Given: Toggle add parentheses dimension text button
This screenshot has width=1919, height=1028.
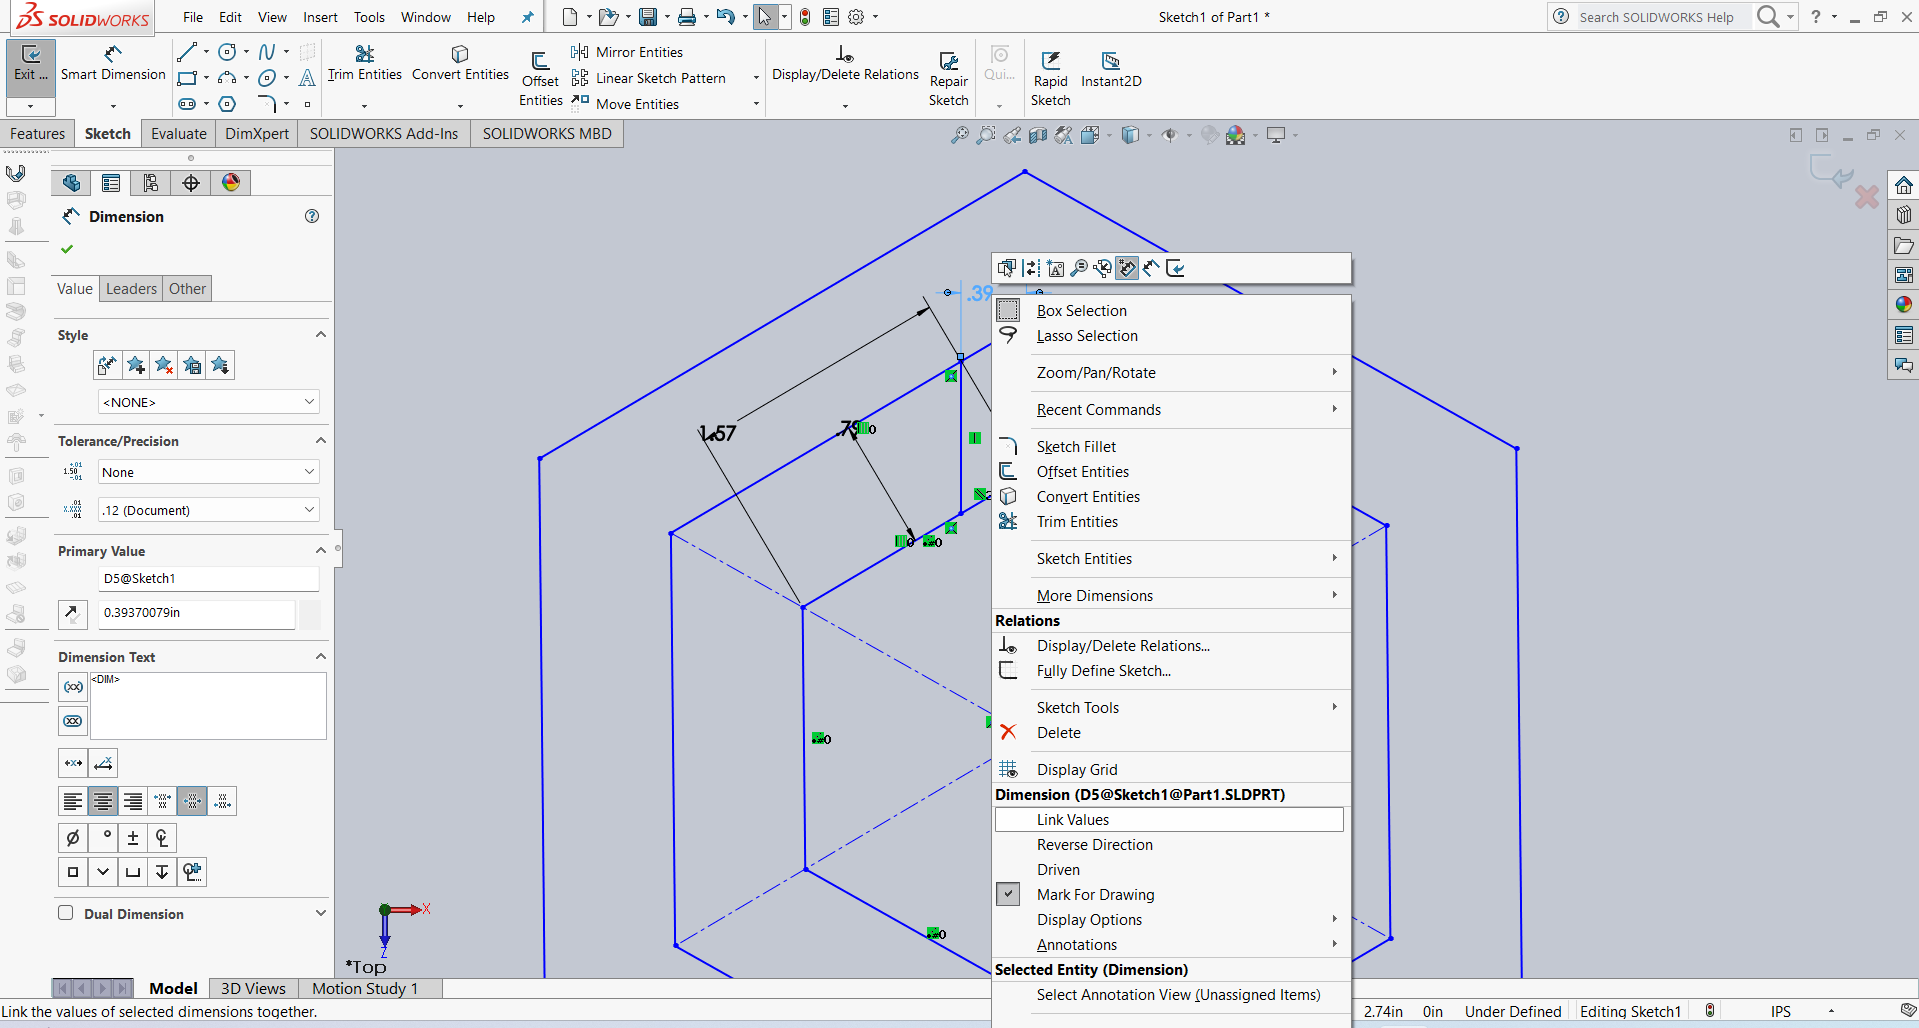Looking at the screenshot, I should [74, 687].
